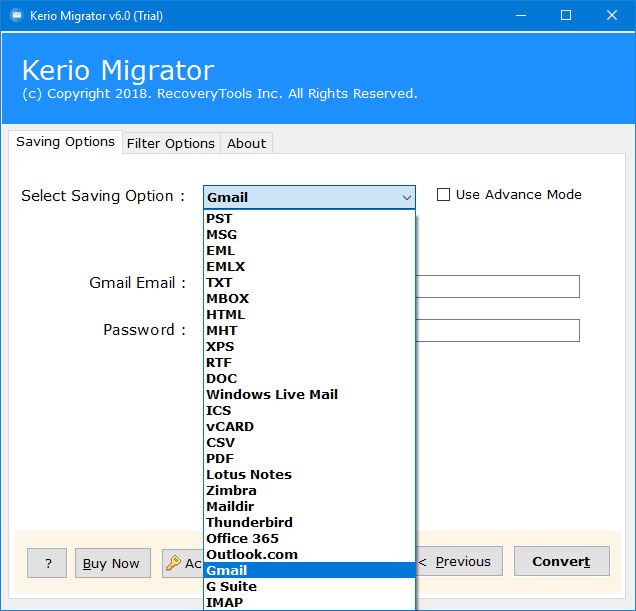The width and height of the screenshot is (636, 611).
Task: Choose MSG from the saving list
Action: [x=309, y=235]
